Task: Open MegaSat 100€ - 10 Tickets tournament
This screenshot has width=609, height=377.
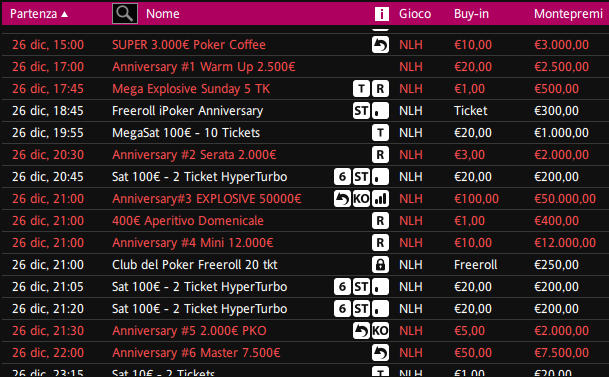Action: tap(186, 133)
